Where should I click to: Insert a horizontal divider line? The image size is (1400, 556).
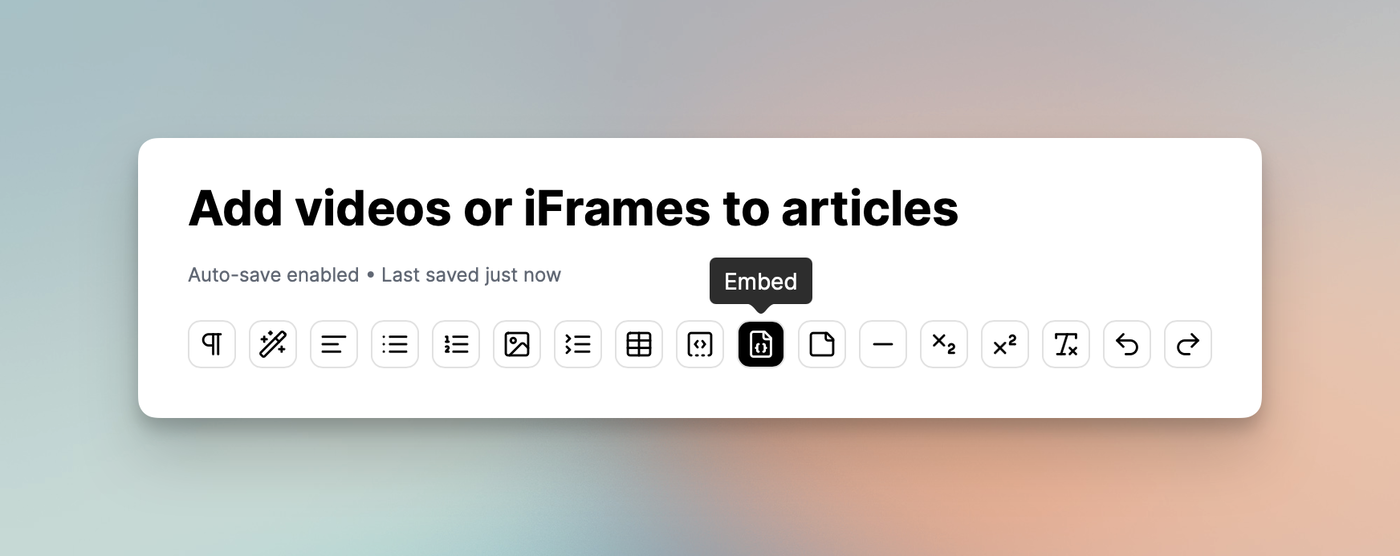point(883,344)
